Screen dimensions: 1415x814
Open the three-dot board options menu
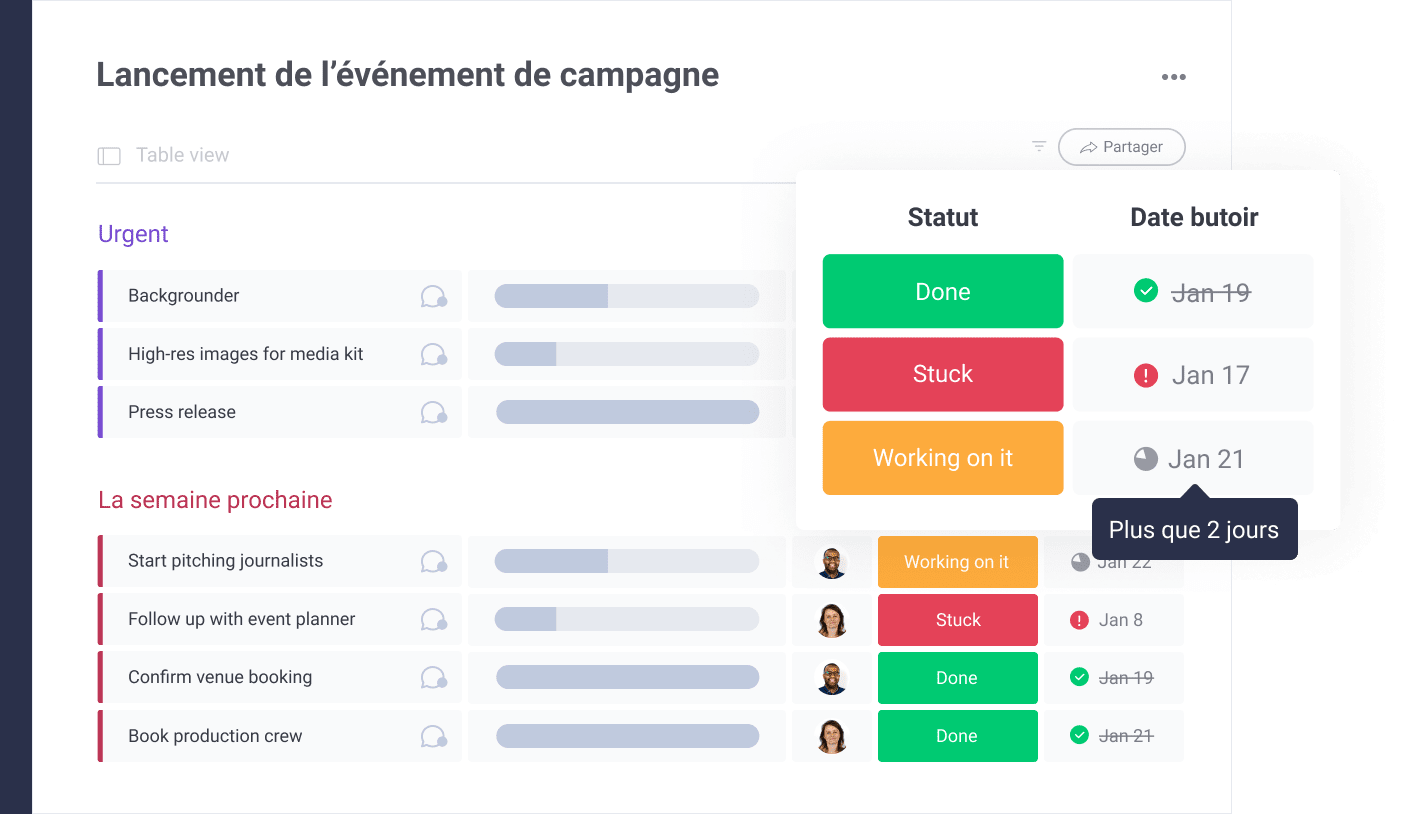[x=1173, y=77]
